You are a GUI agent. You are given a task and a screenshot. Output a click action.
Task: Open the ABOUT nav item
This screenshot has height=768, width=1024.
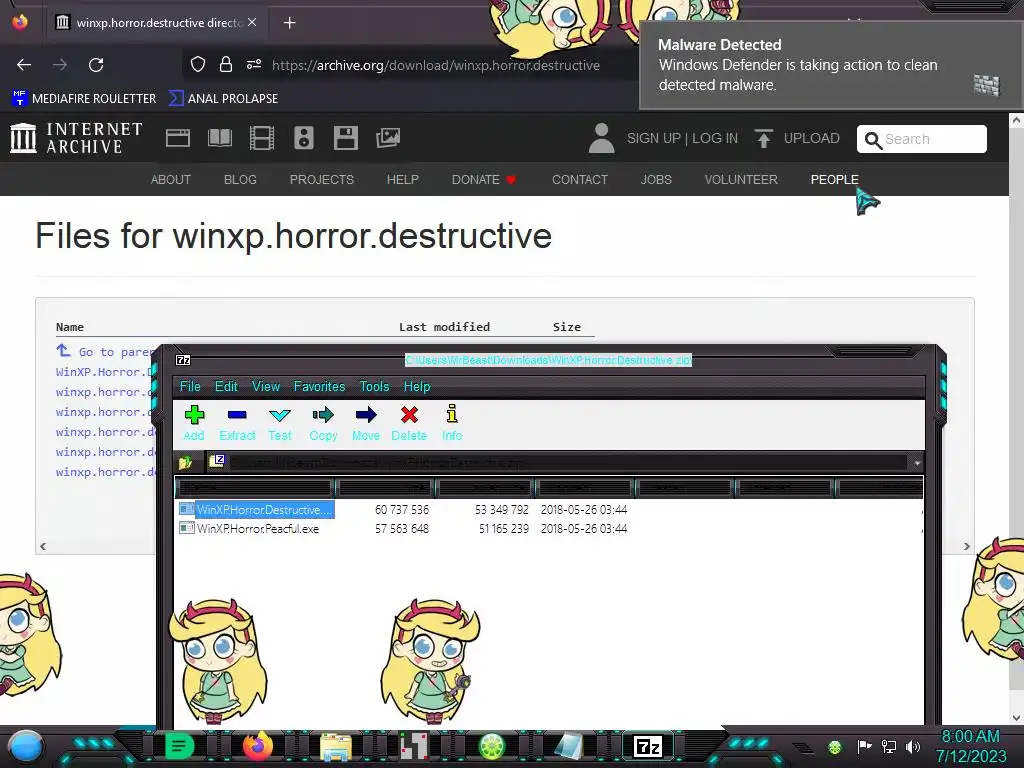pyautogui.click(x=170, y=180)
